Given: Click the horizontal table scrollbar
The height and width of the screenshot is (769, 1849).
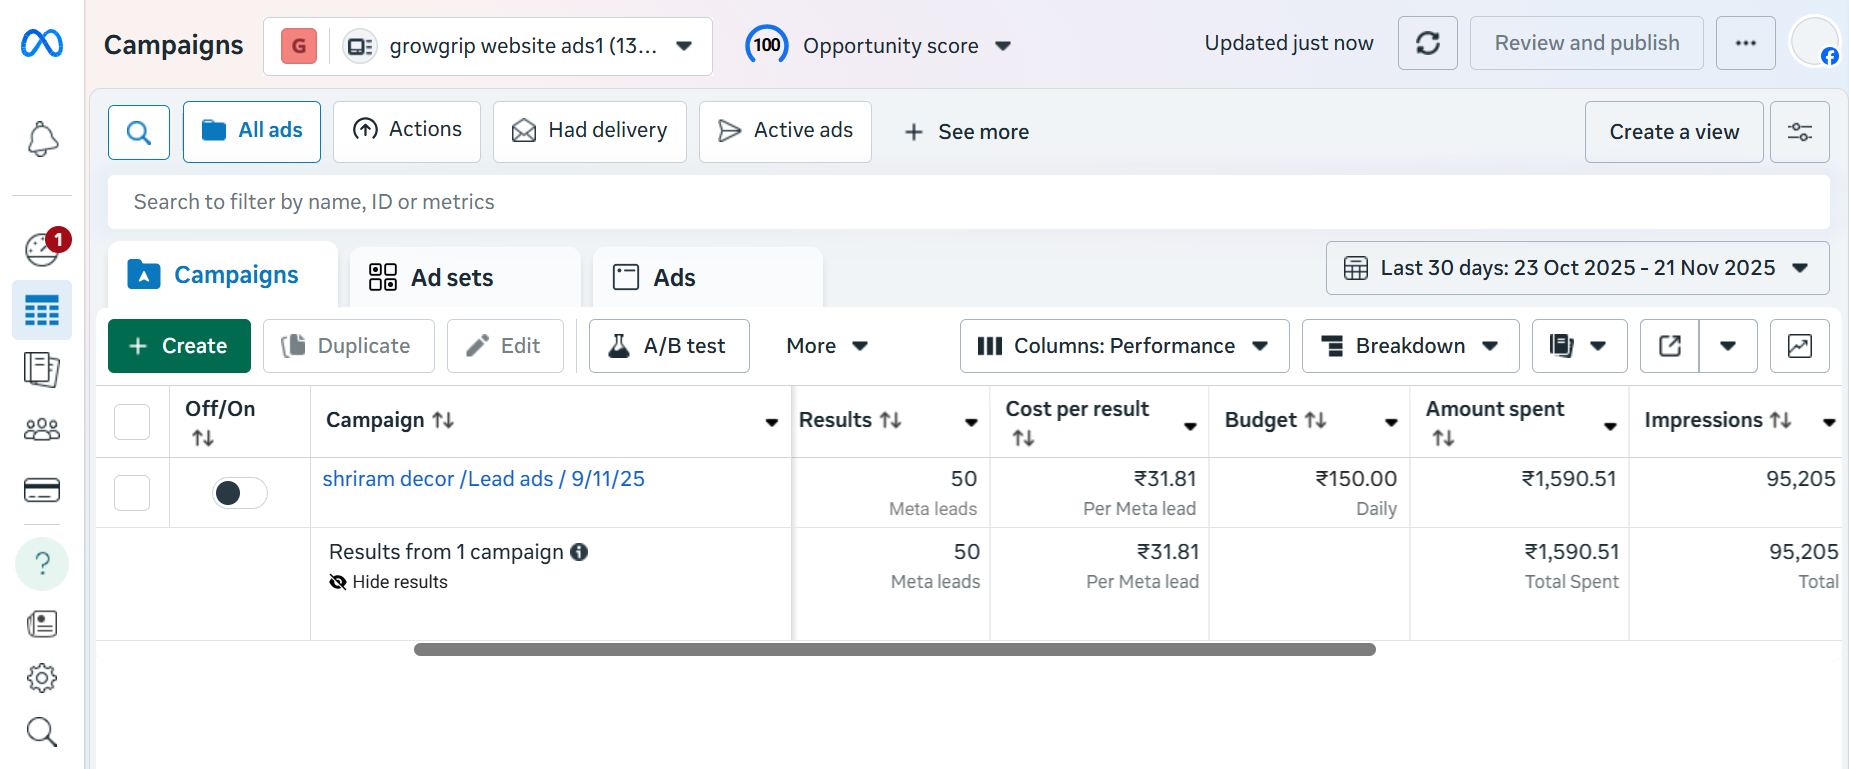Looking at the screenshot, I should (x=894, y=650).
